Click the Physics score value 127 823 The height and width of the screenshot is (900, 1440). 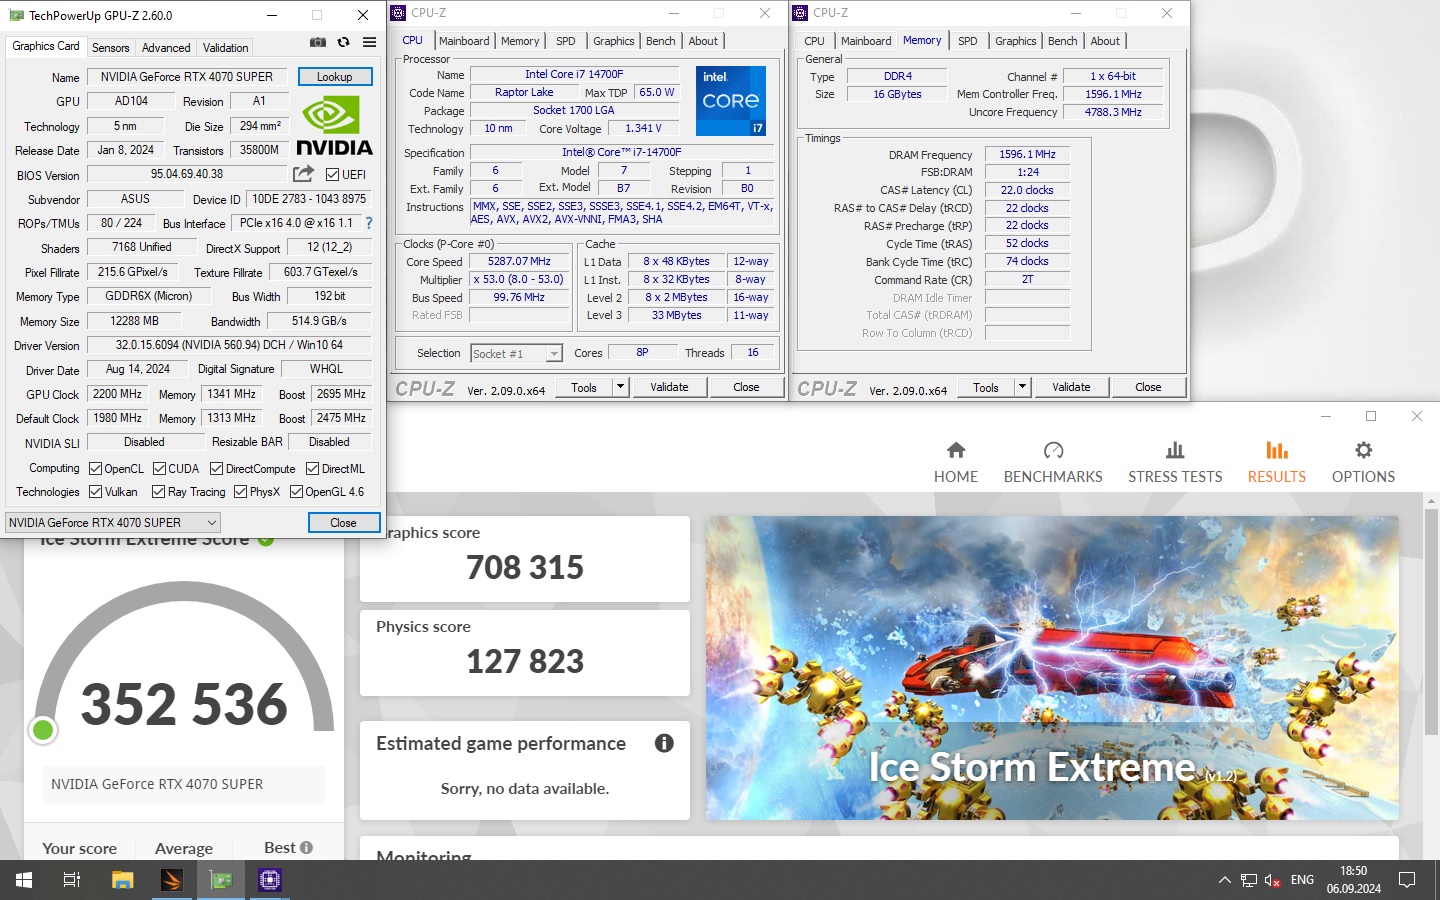525,662
